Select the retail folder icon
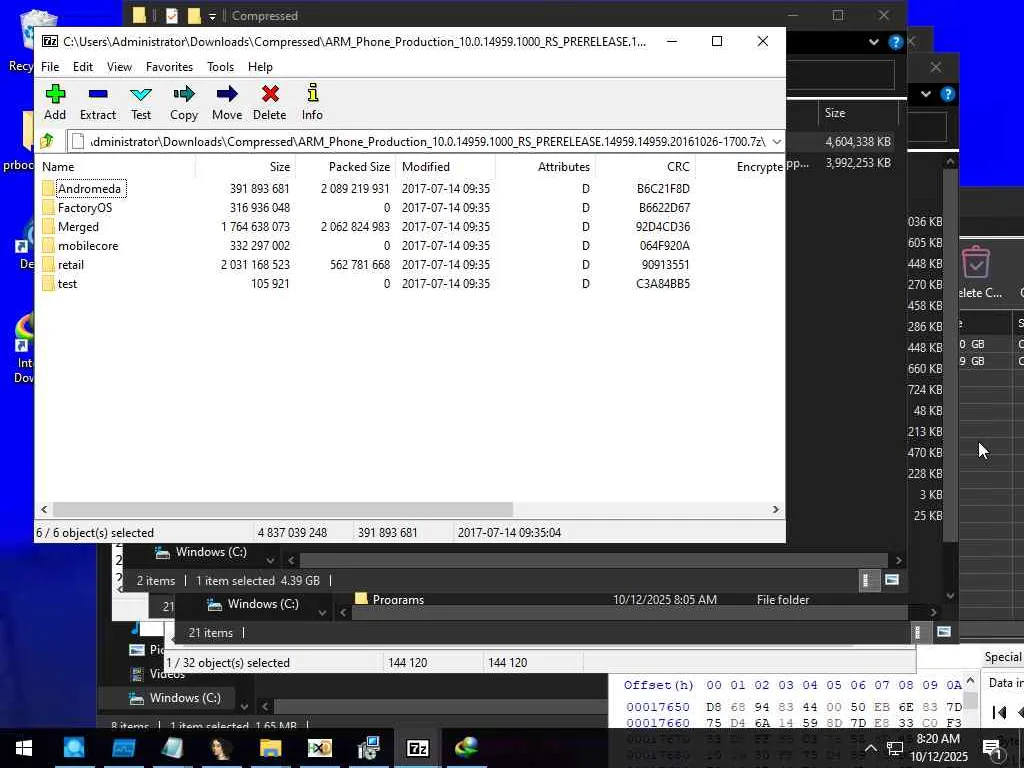 click(48, 264)
